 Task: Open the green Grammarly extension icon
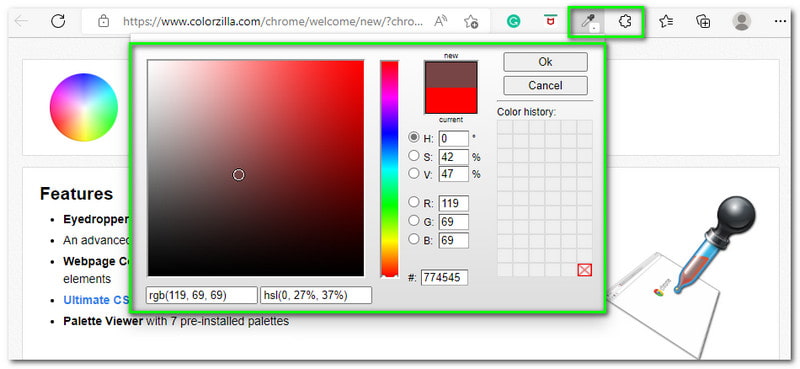pyautogui.click(x=513, y=21)
